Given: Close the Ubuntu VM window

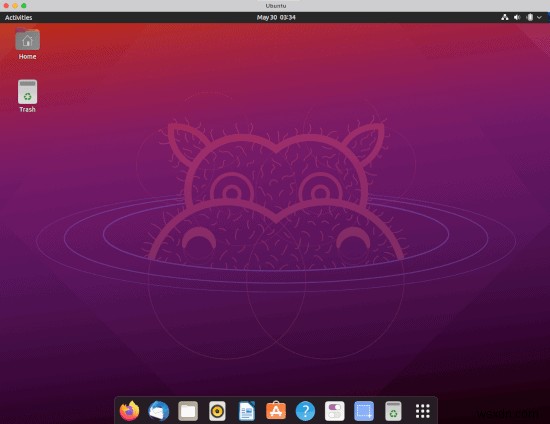Looking at the screenshot, I should coord(6,6).
